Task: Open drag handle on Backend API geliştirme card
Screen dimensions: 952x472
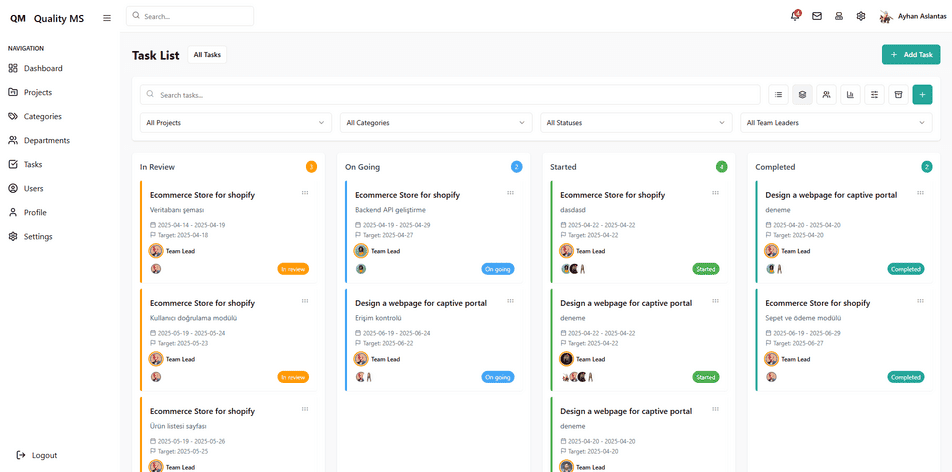Action: coord(511,193)
